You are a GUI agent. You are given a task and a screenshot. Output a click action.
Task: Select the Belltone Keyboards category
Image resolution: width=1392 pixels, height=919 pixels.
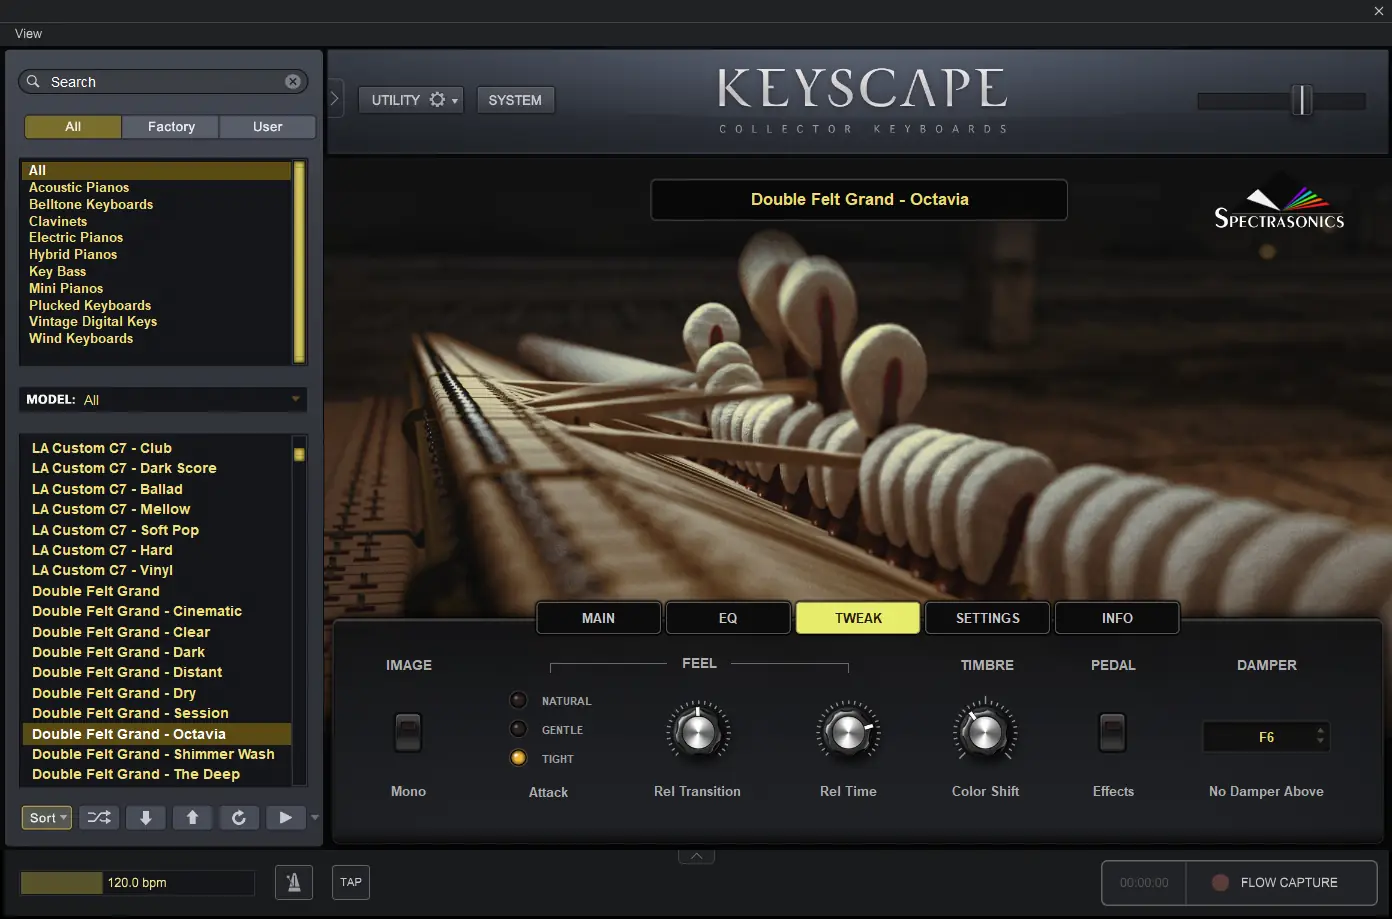click(91, 204)
